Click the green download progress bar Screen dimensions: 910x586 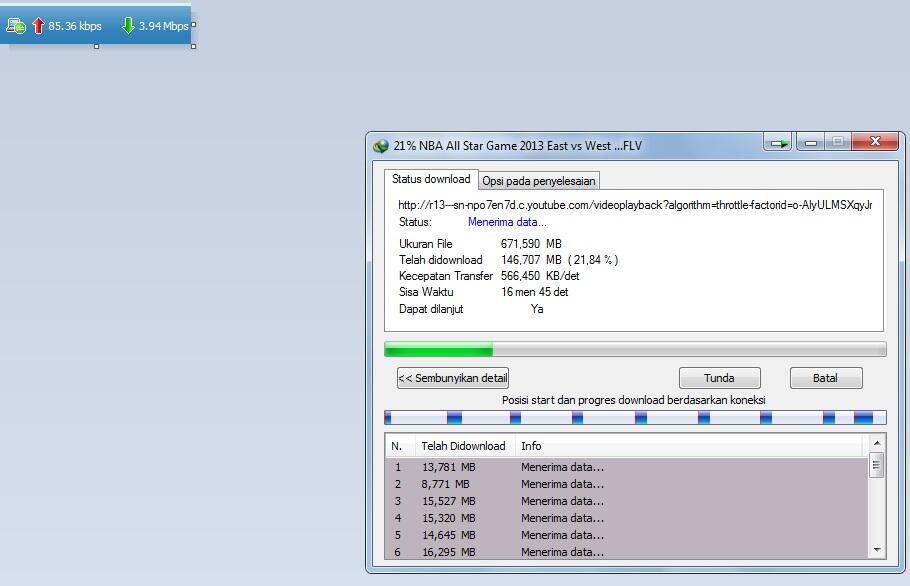635,349
